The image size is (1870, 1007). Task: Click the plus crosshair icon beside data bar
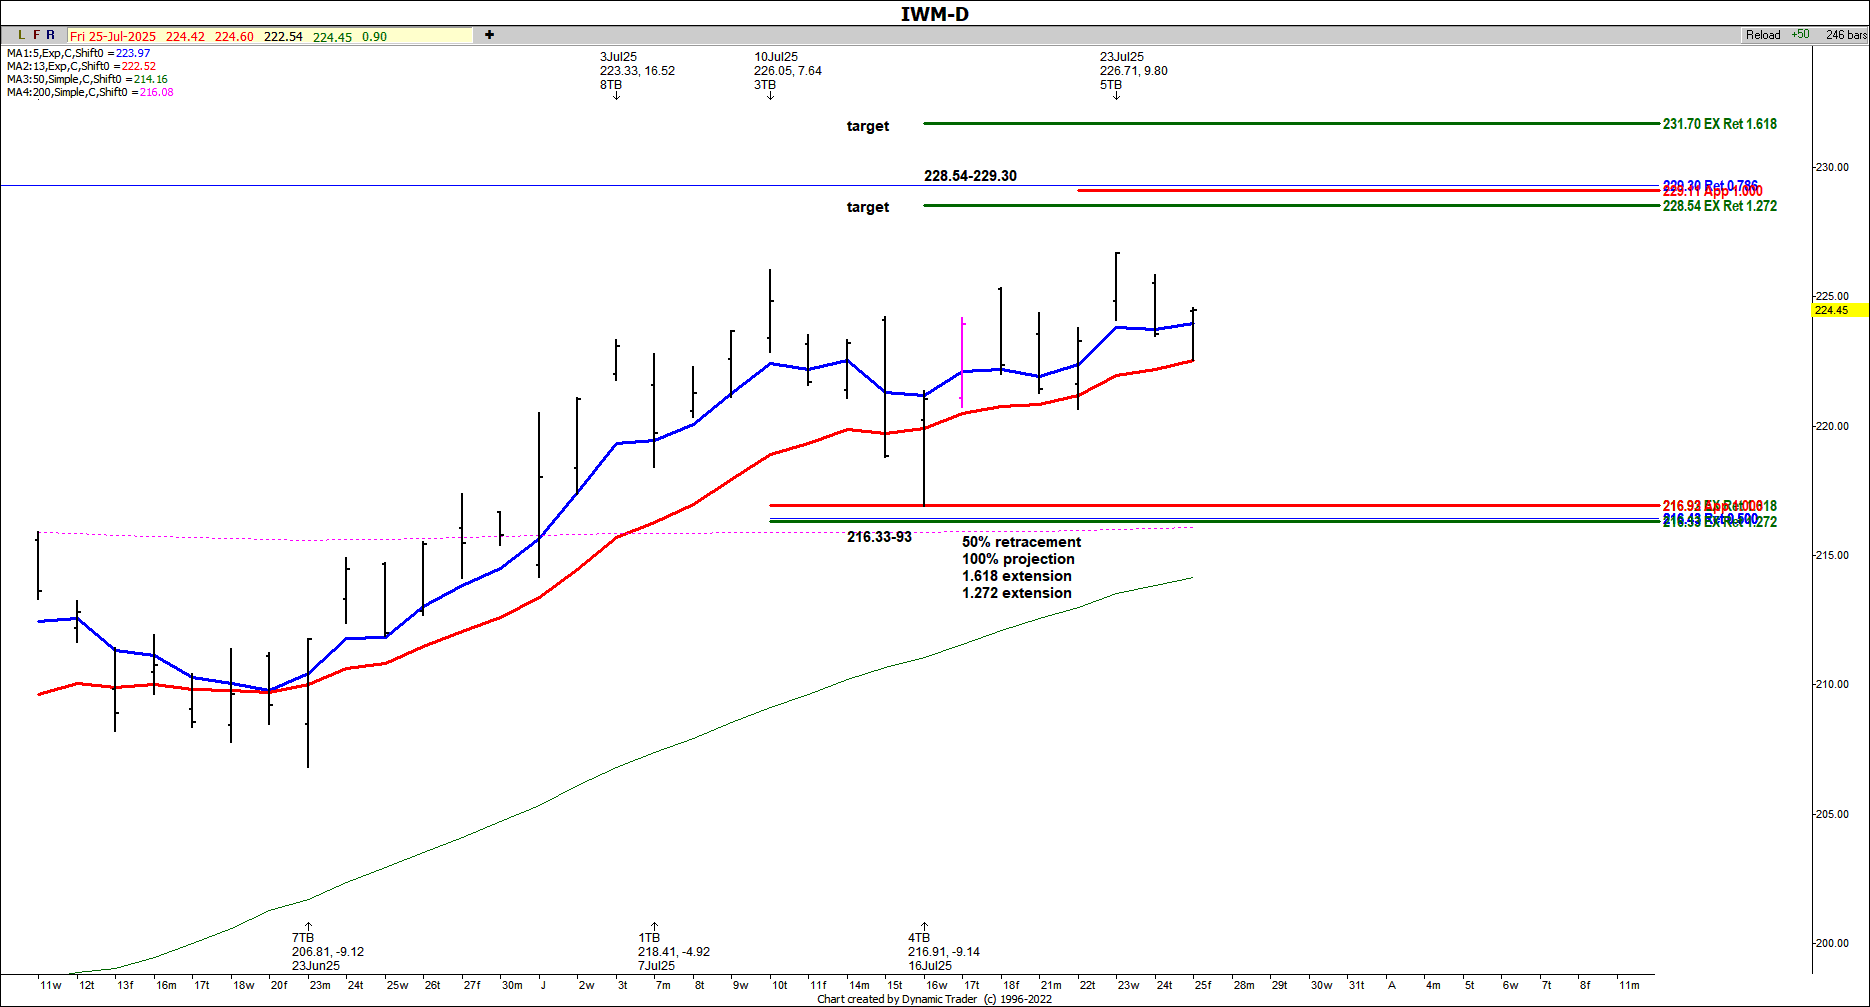[489, 35]
